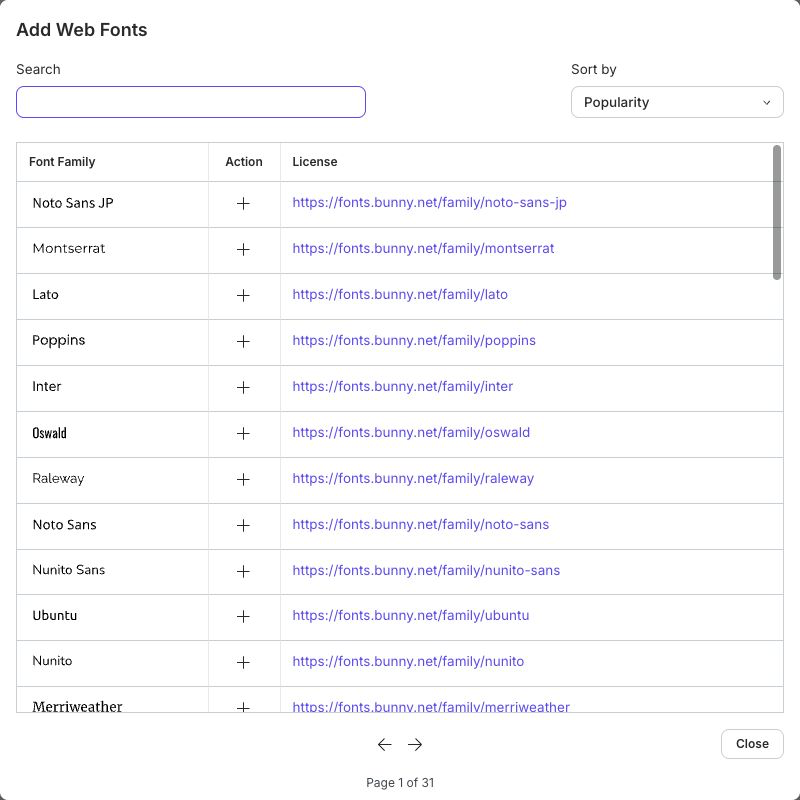Open the inter license link
The height and width of the screenshot is (800, 800).
[x=403, y=386]
